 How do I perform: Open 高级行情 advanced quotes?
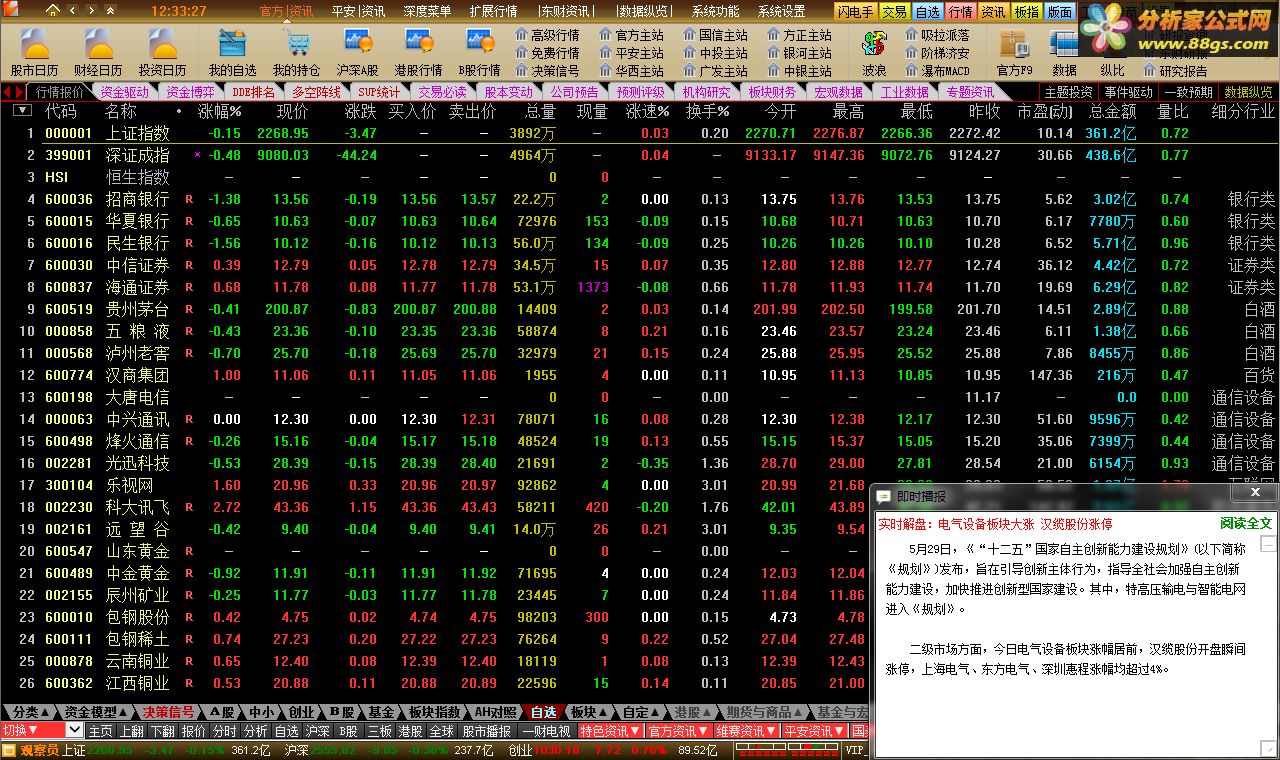547,35
